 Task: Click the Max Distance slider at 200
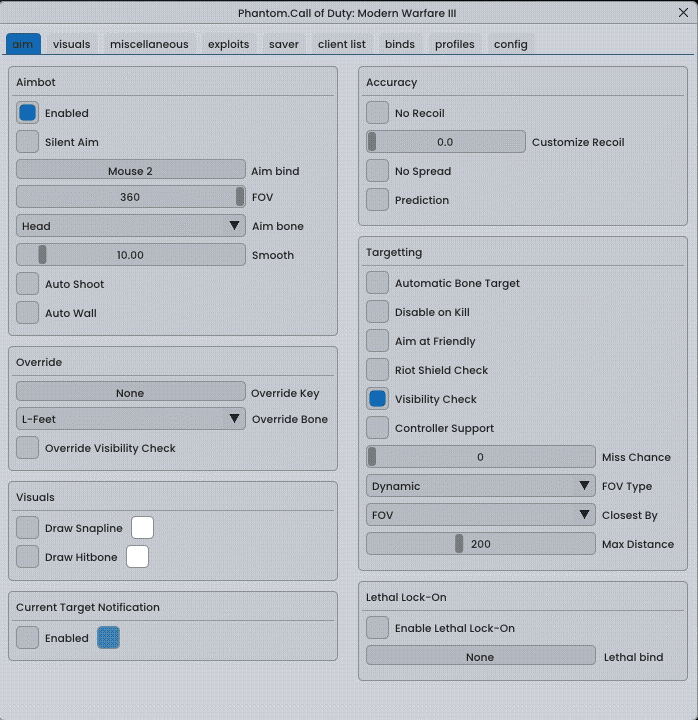point(481,544)
